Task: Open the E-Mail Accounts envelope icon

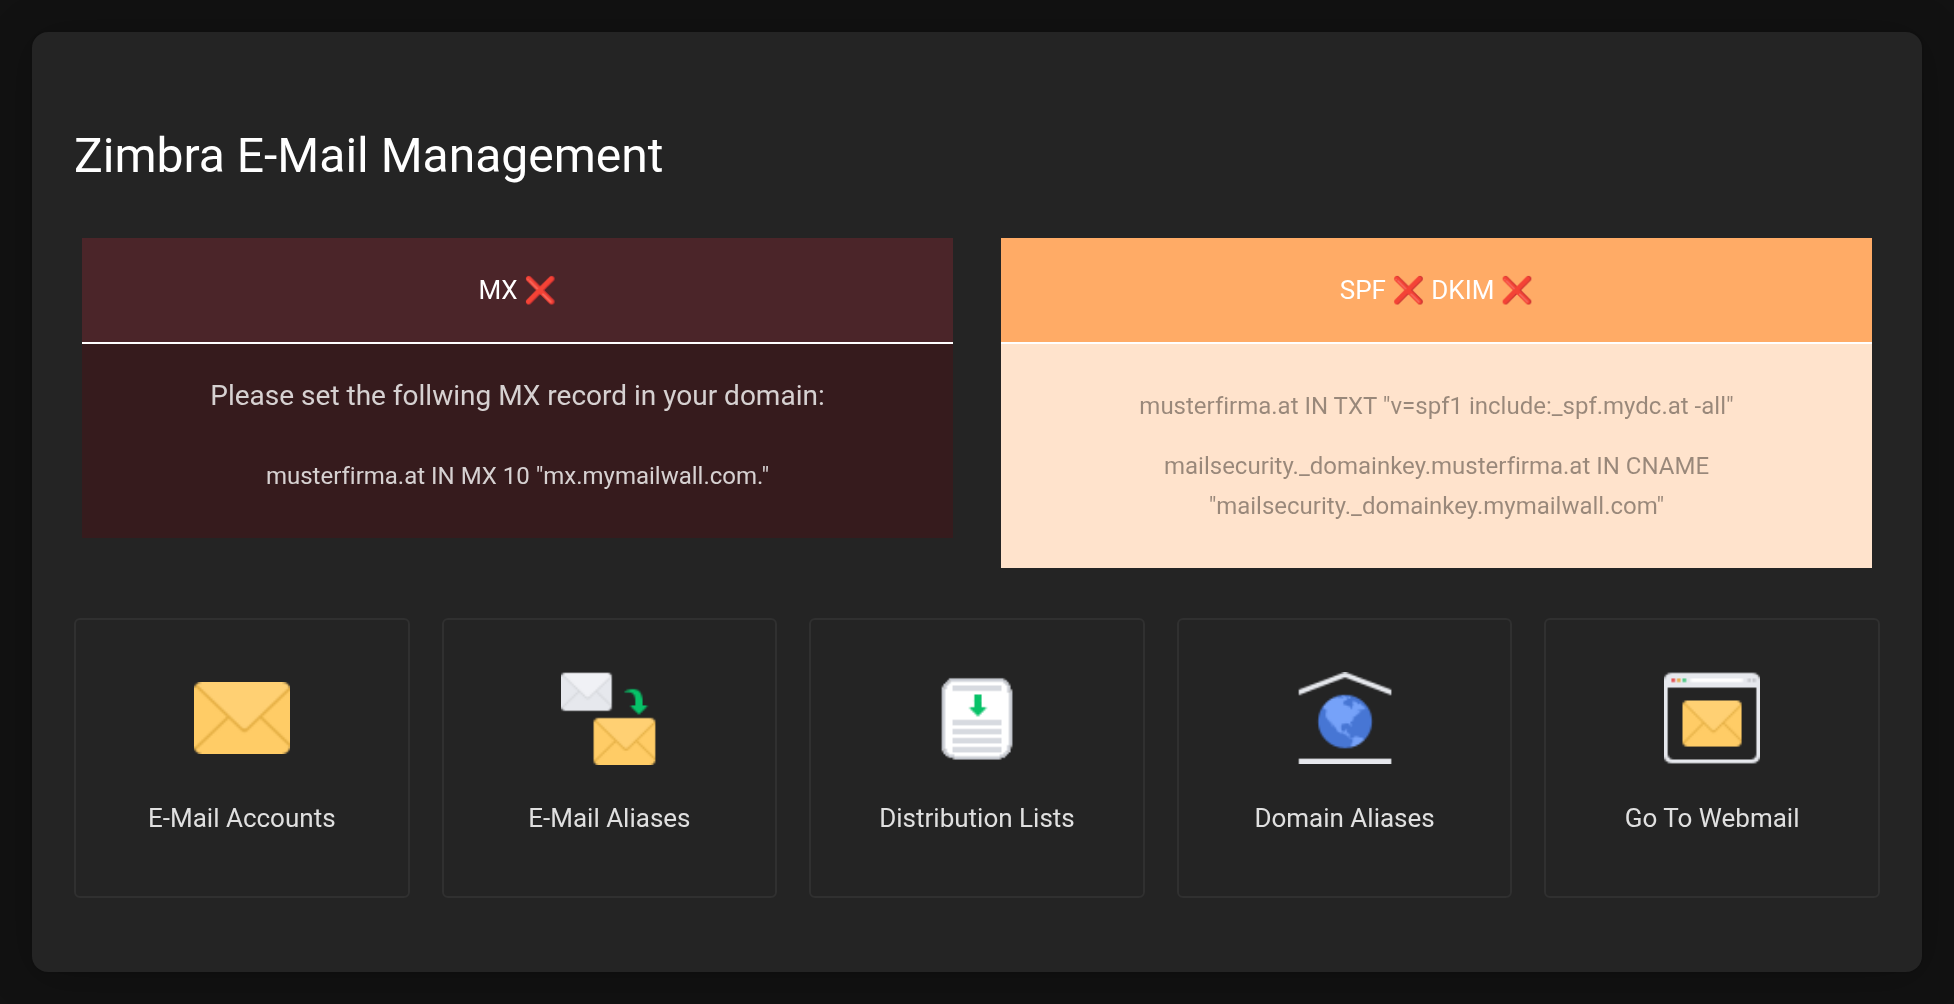Action: point(242,718)
